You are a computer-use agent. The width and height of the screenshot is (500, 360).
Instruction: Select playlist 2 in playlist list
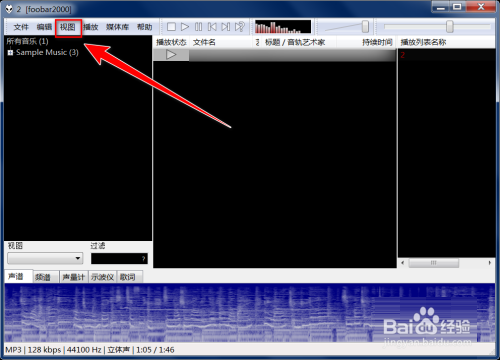click(447, 55)
